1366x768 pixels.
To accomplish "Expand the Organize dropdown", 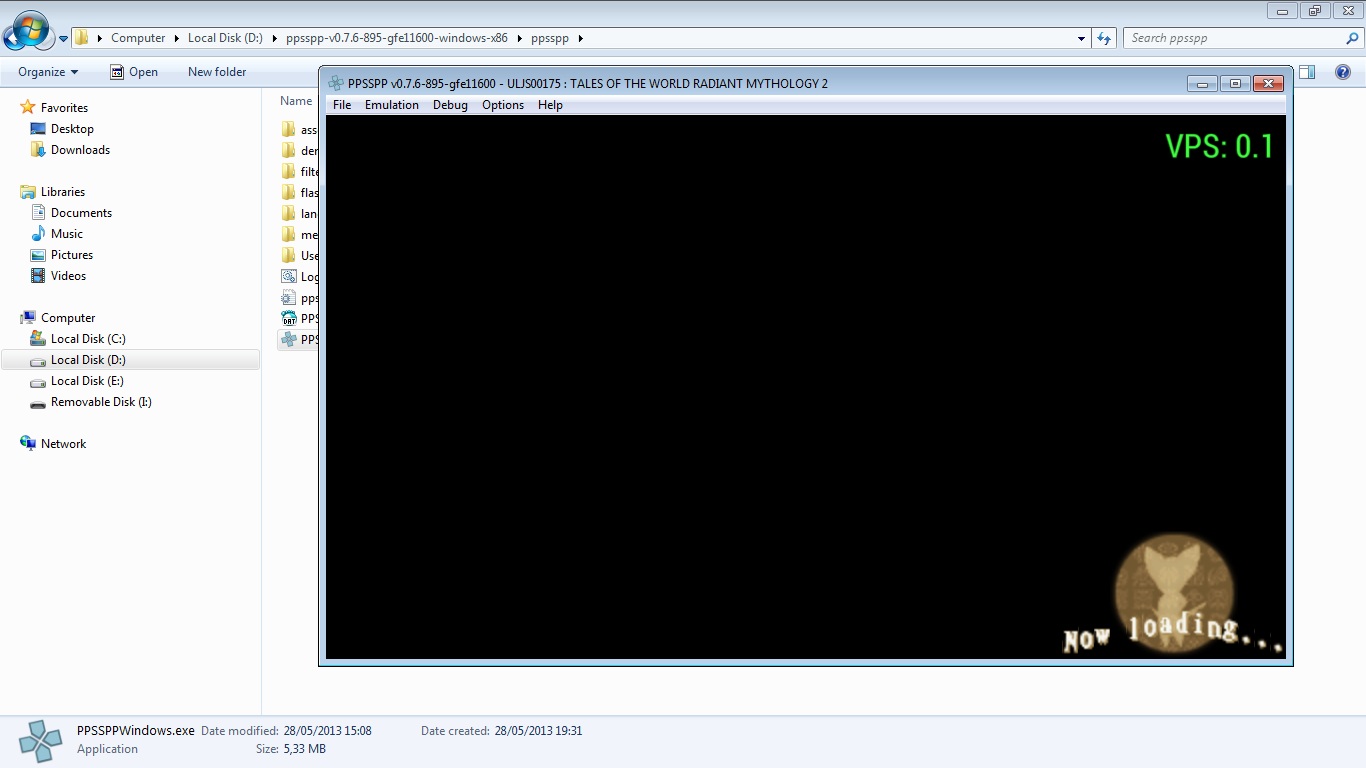I will click(x=47, y=72).
